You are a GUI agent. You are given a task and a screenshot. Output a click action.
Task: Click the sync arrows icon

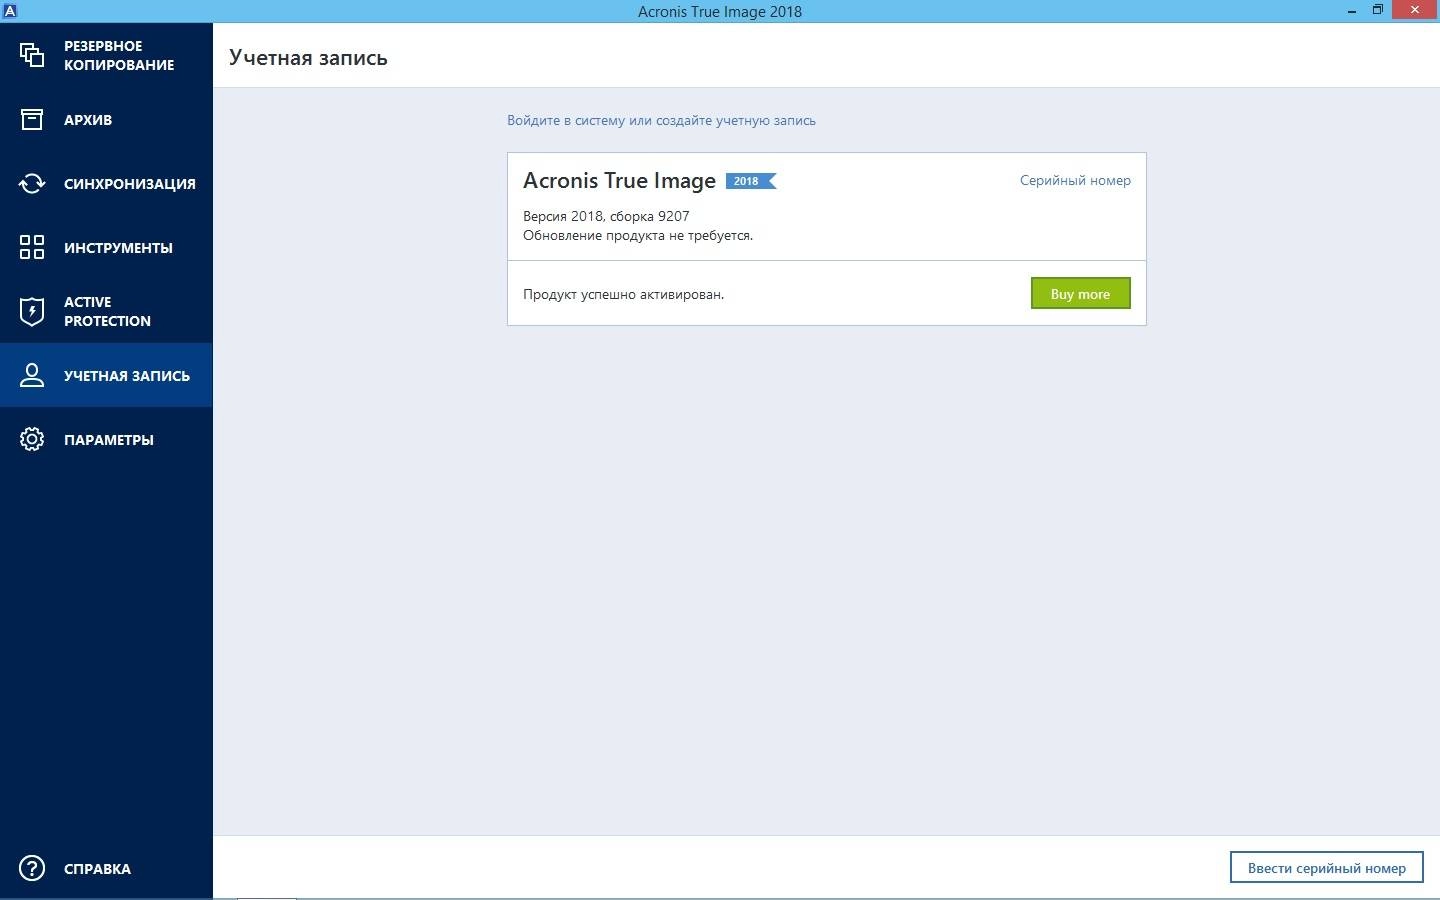(32, 184)
